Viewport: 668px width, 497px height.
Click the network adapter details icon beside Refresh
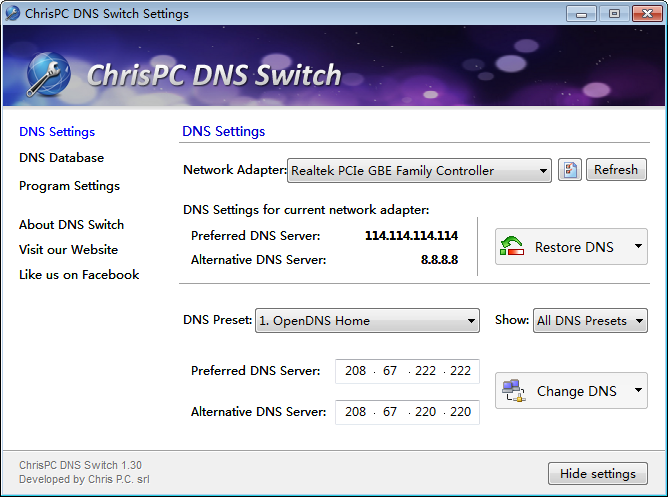[570, 170]
